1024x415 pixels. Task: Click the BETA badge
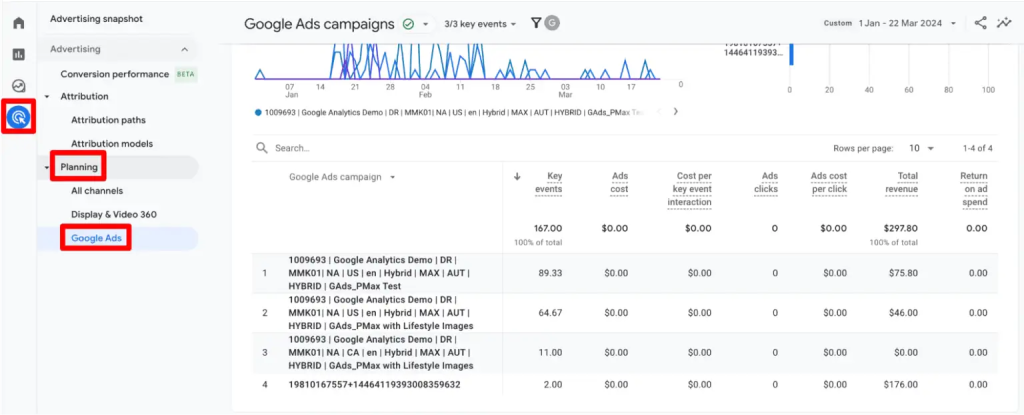point(185,75)
